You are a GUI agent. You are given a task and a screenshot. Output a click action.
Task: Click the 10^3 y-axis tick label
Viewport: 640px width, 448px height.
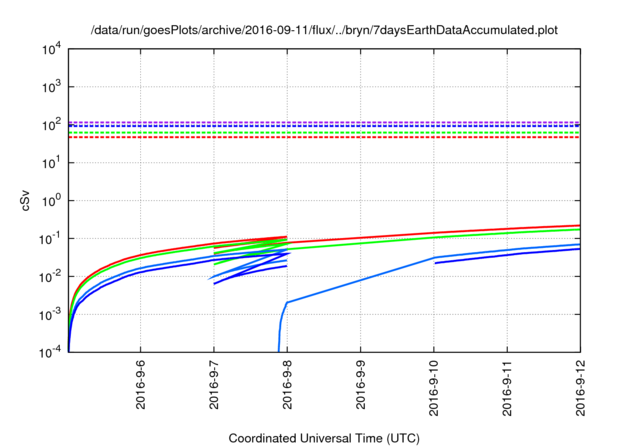click(51, 87)
